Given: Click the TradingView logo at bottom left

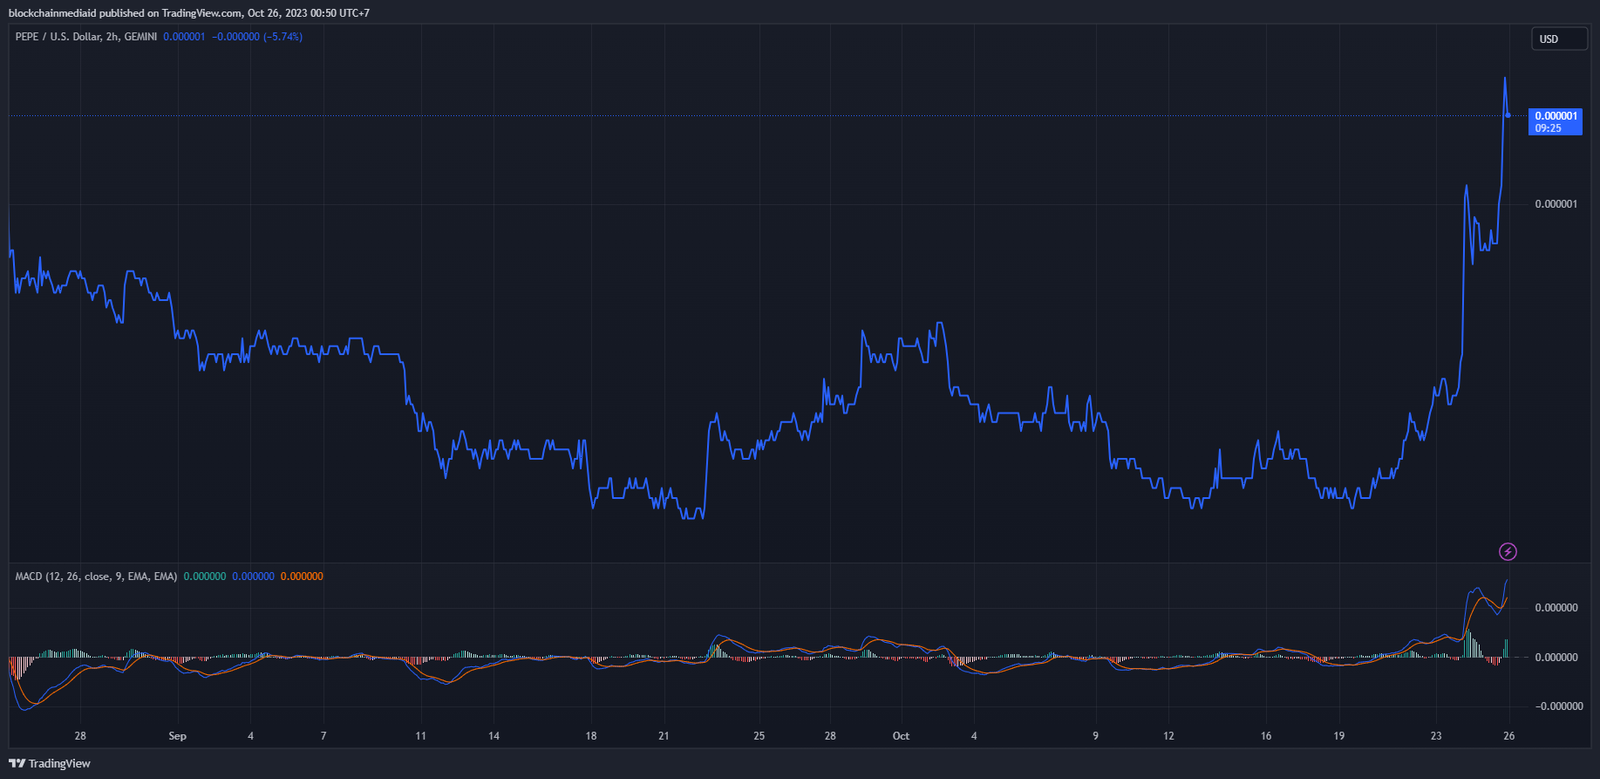Looking at the screenshot, I should coord(49,763).
